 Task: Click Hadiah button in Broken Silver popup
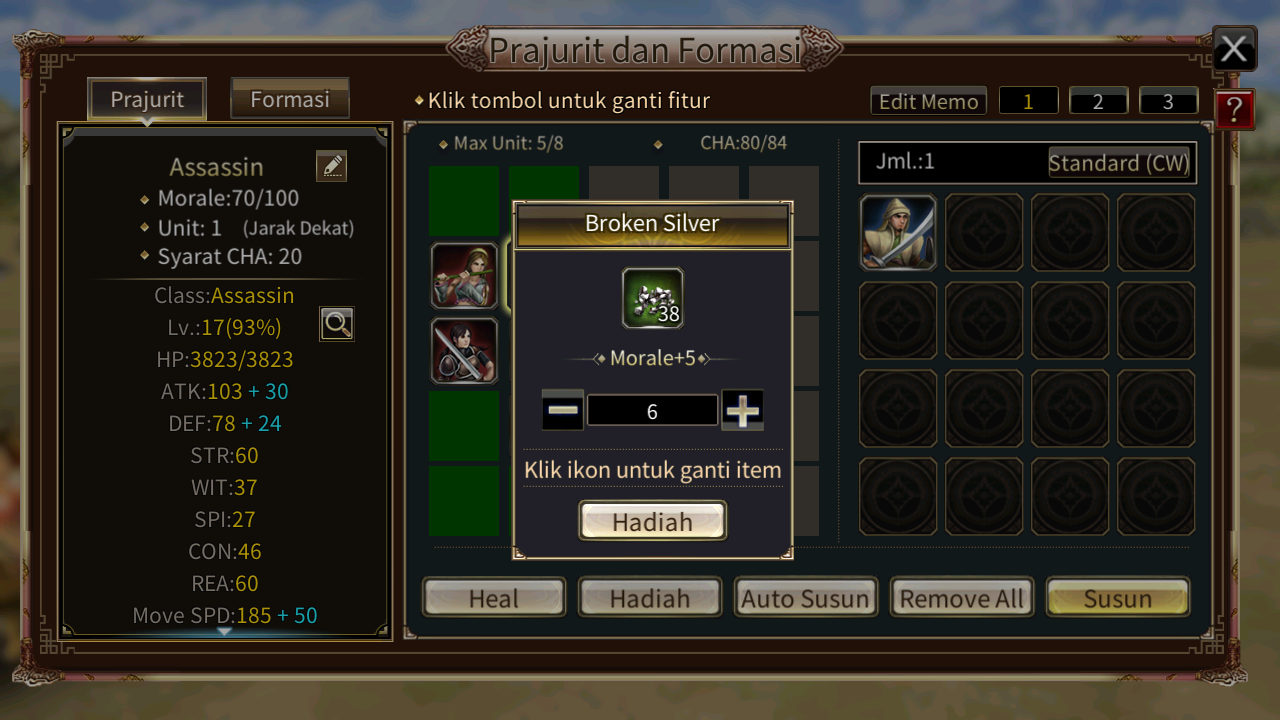tap(652, 521)
